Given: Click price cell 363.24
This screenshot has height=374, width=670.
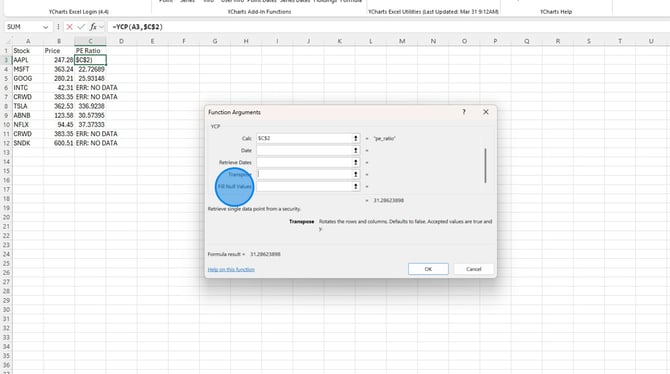Looking at the screenshot, I should 59,69.
